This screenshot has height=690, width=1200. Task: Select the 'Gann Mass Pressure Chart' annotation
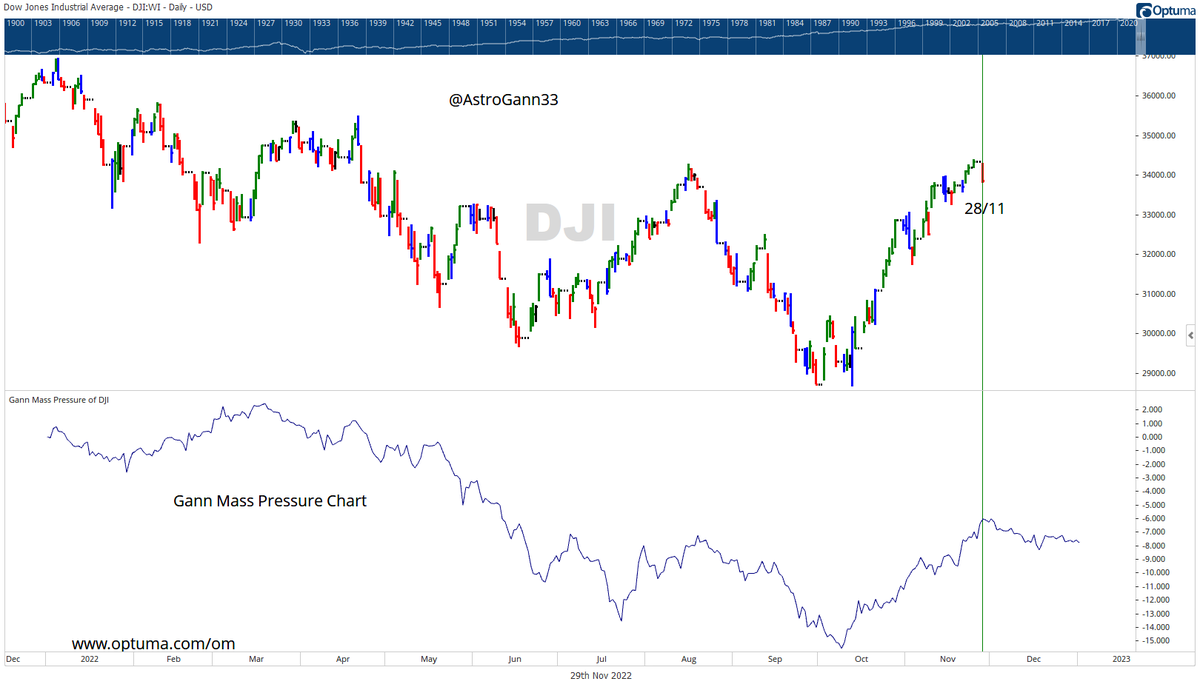[x=270, y=500]
